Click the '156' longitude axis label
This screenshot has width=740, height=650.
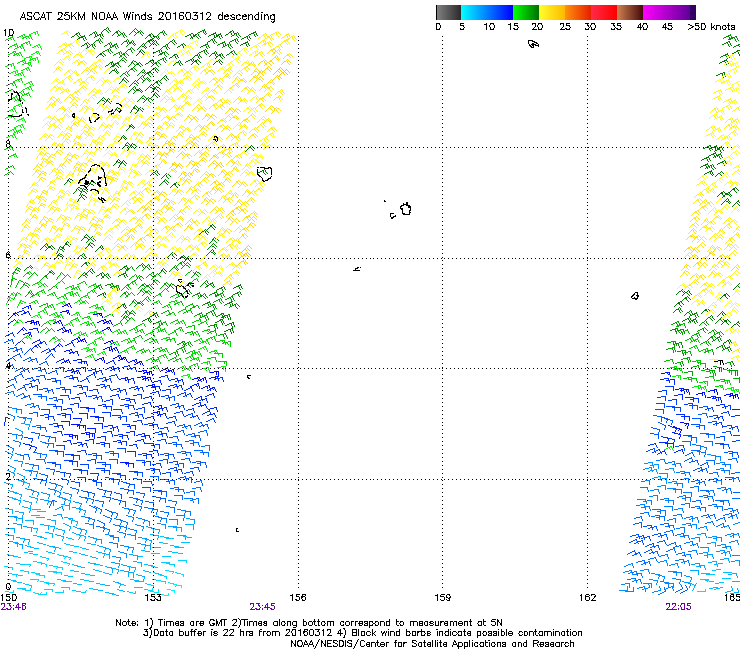tap(298, 598)
